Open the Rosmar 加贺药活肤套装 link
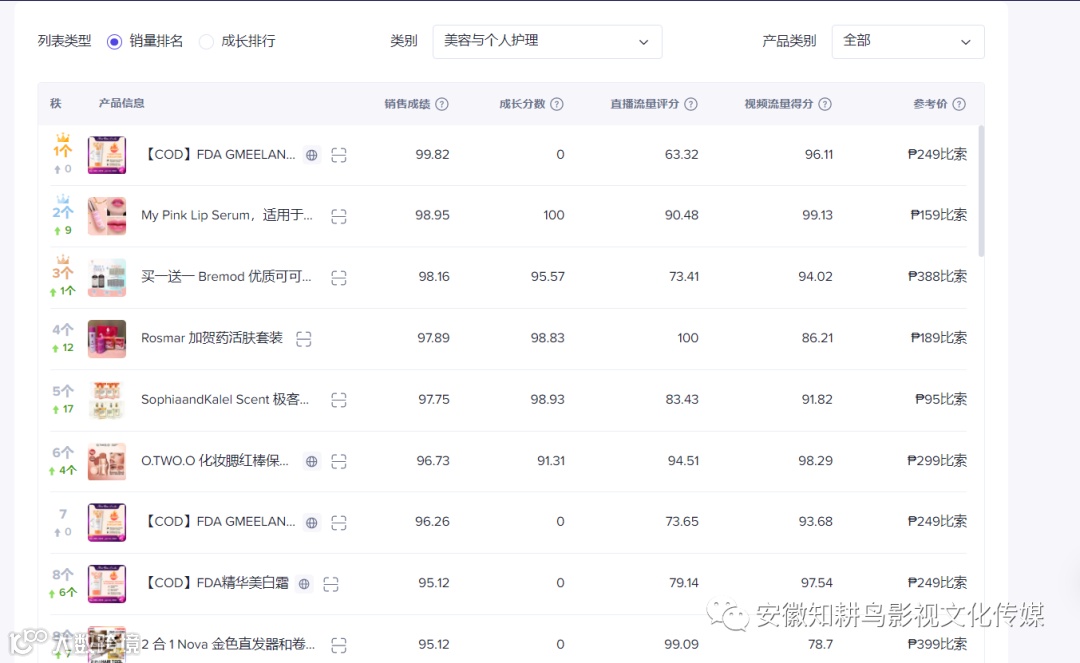Screen dimensions: 1080x663 (212, 337)
